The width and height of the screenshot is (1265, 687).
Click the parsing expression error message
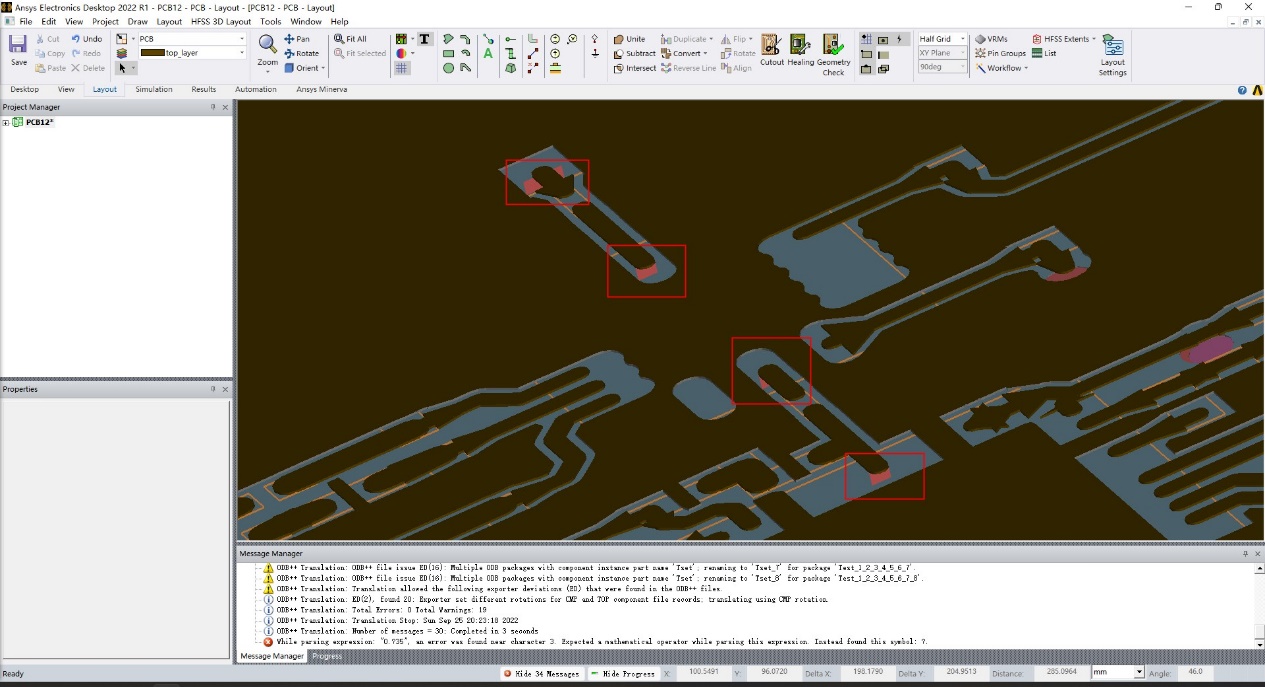point(601,642)
